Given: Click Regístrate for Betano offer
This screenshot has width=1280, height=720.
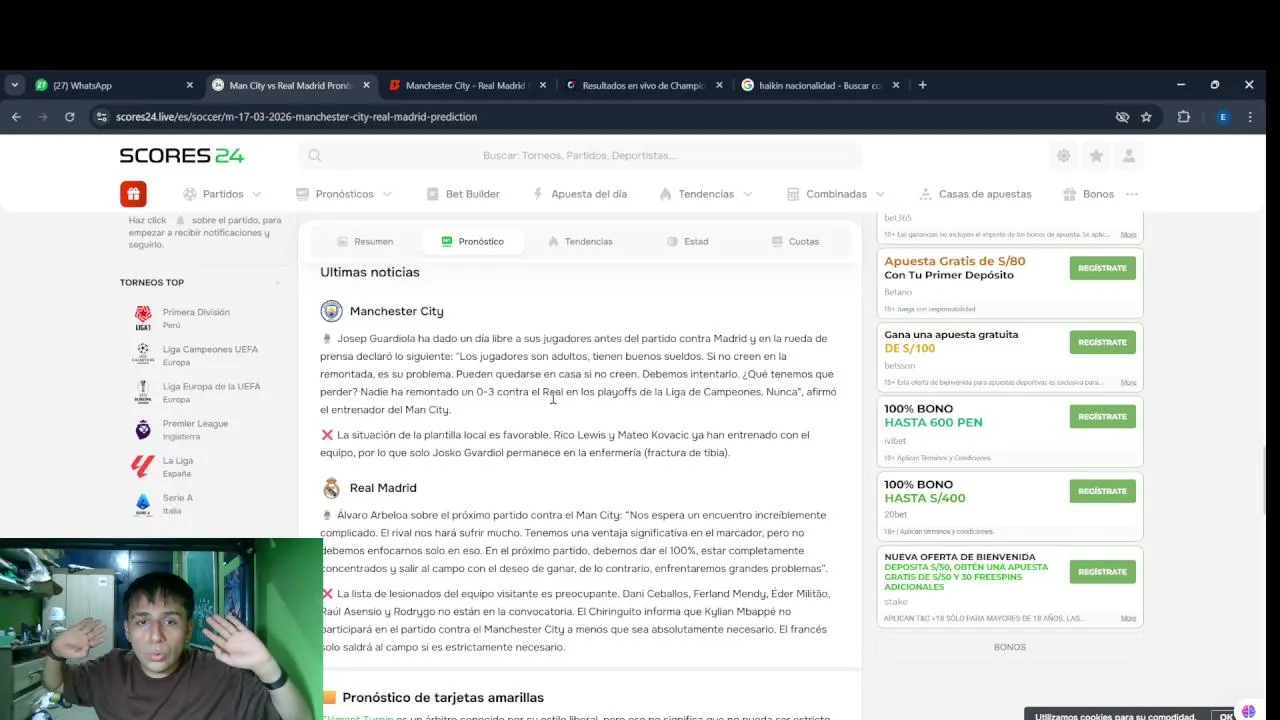Looking at the screenshot, I should (1102, 268).
